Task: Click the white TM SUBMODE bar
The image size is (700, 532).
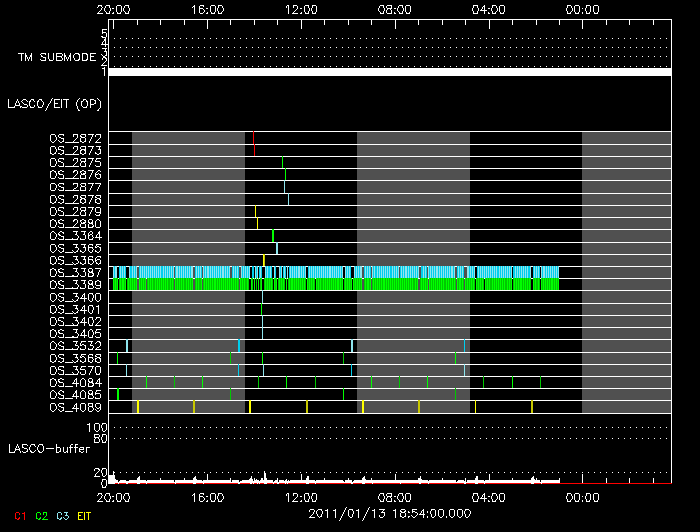Action: [x=389, y=72]
